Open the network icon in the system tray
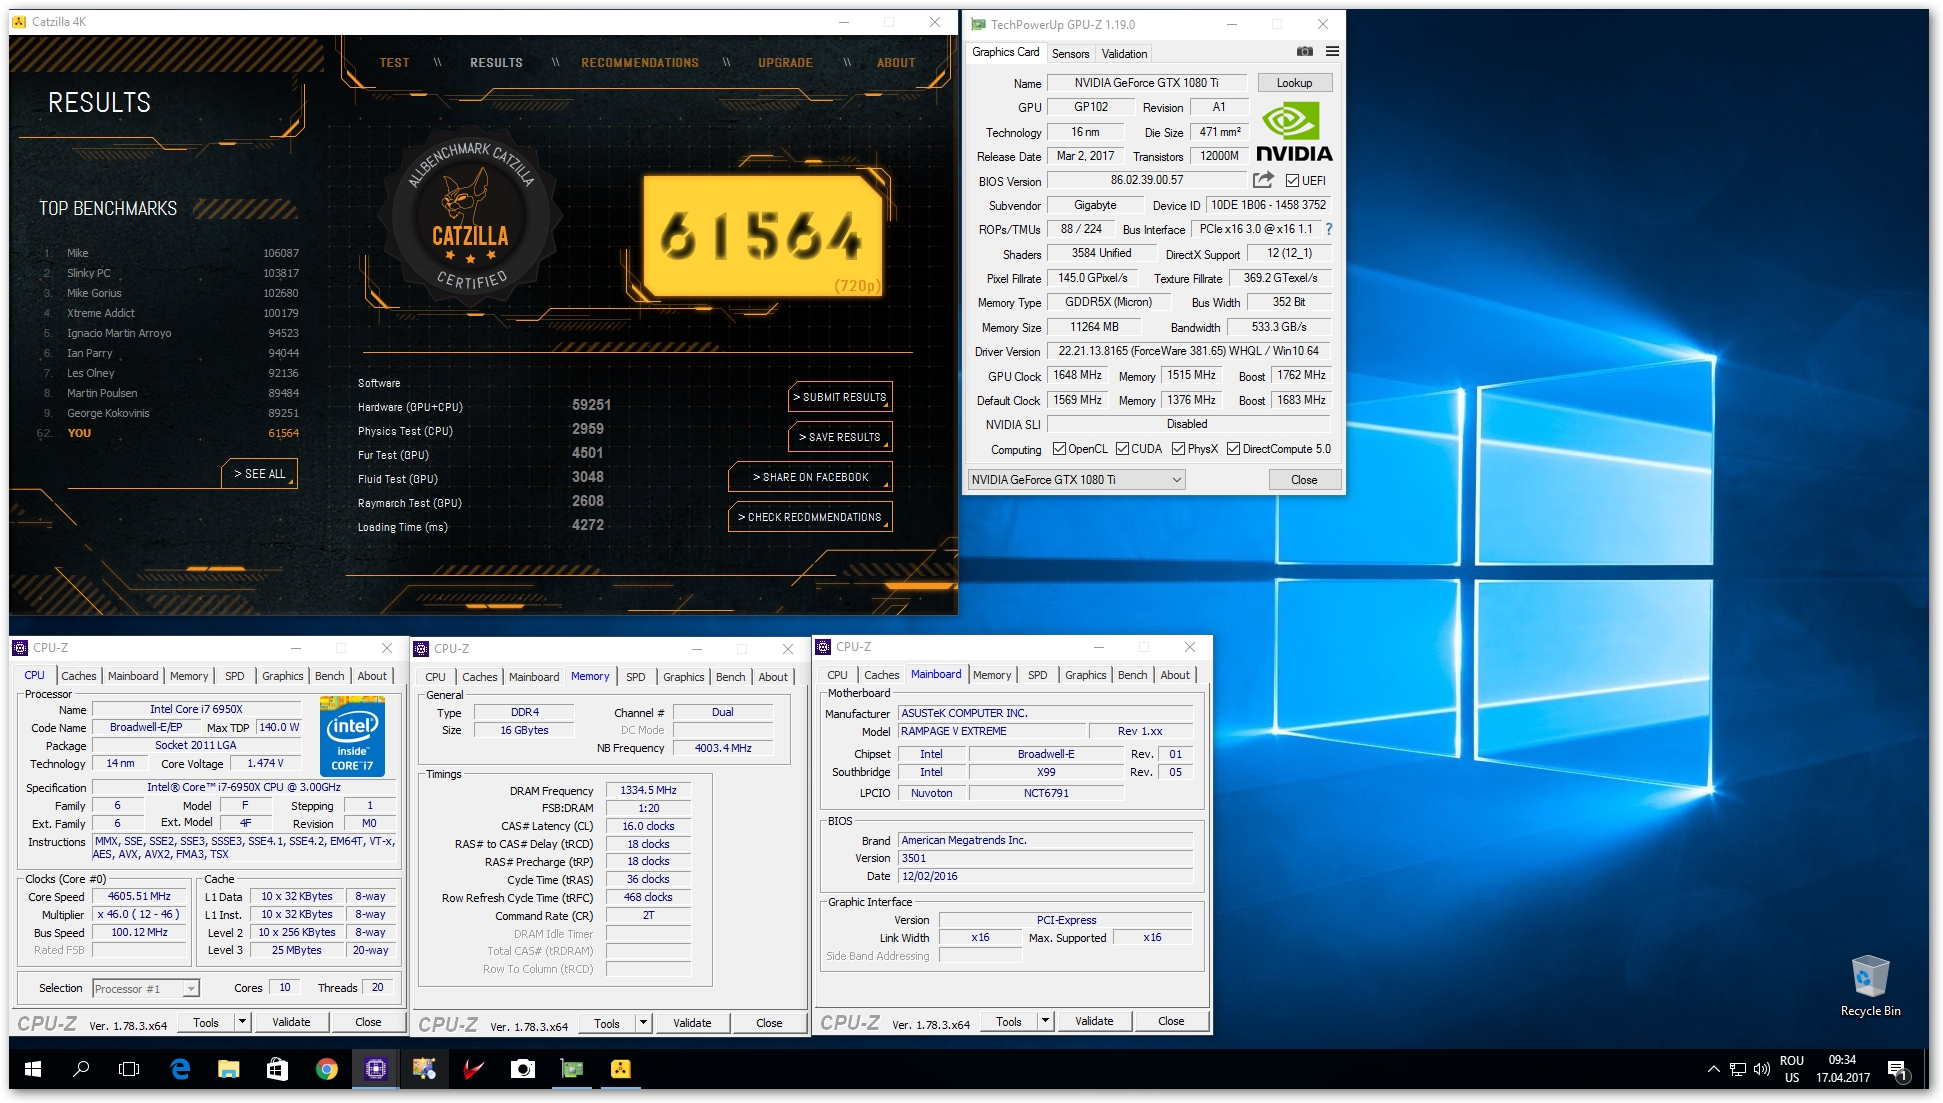Image resolution: width=1943 pixels, height=1103 pixels. (x=1738, y=1069)
